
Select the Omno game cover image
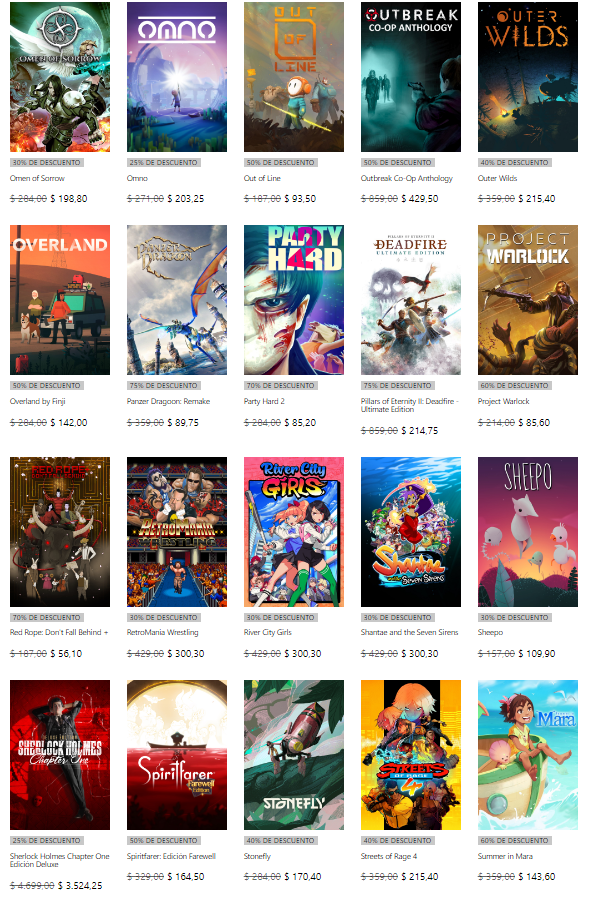[177, 77]
